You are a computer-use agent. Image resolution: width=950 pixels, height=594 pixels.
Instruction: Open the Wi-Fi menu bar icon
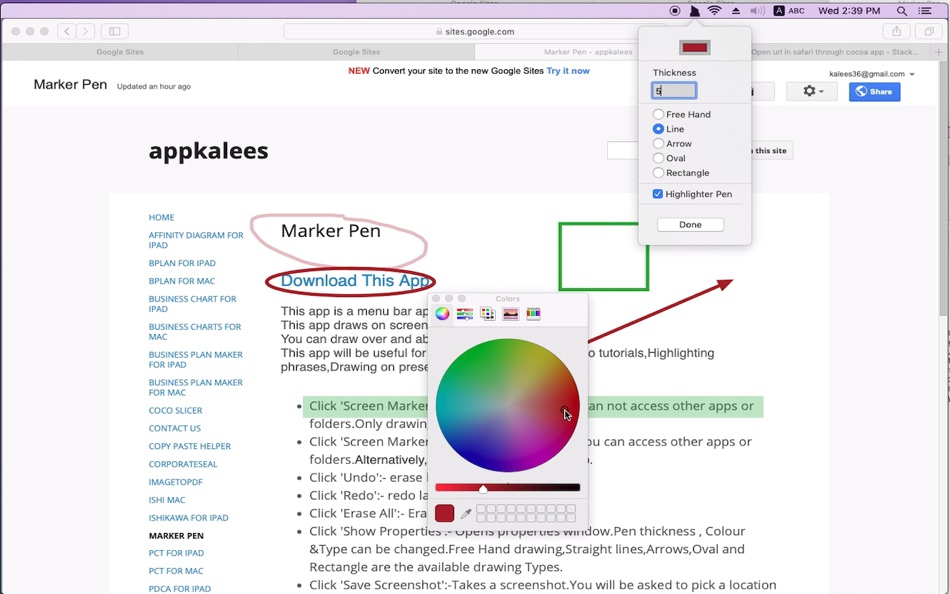pos(715,11)
